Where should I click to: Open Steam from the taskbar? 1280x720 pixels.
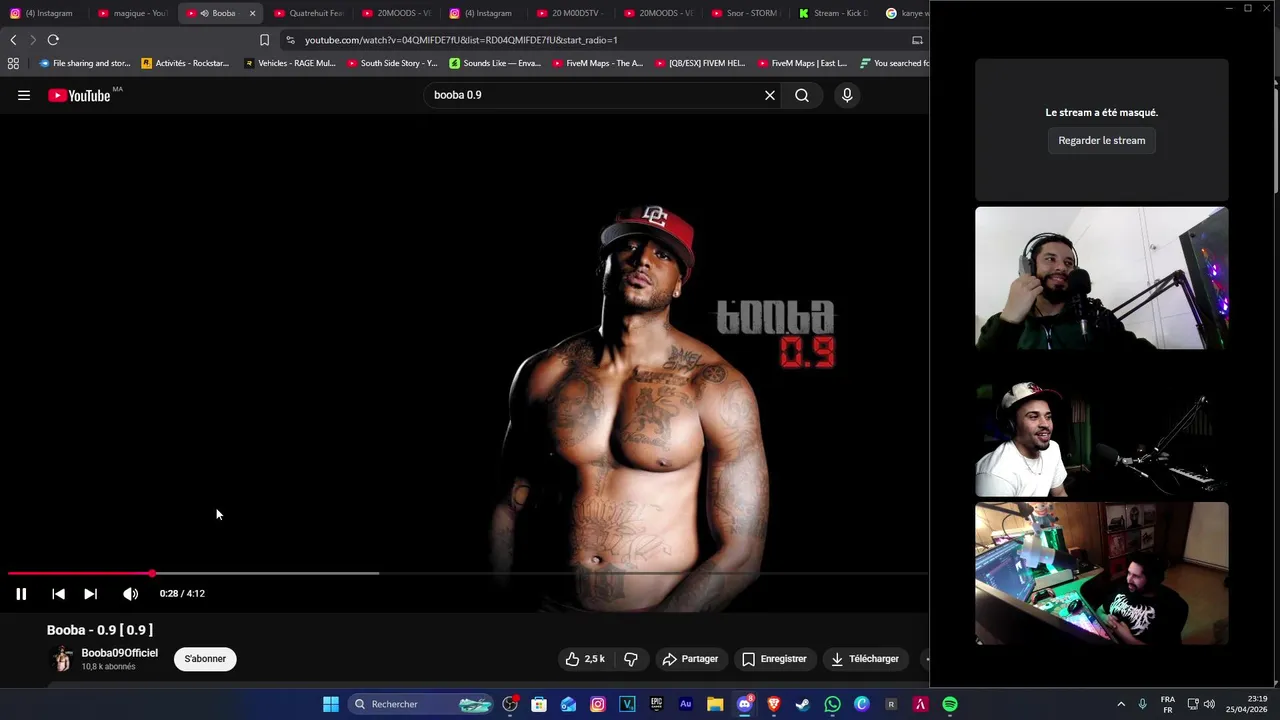coord(802,704)
